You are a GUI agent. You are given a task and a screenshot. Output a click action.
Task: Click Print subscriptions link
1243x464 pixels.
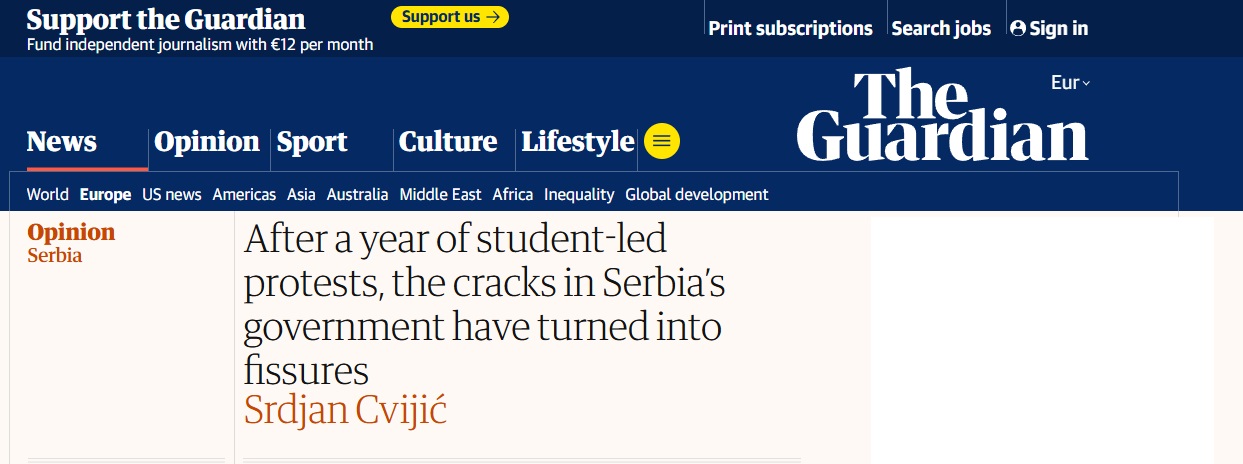pos(790,29)
